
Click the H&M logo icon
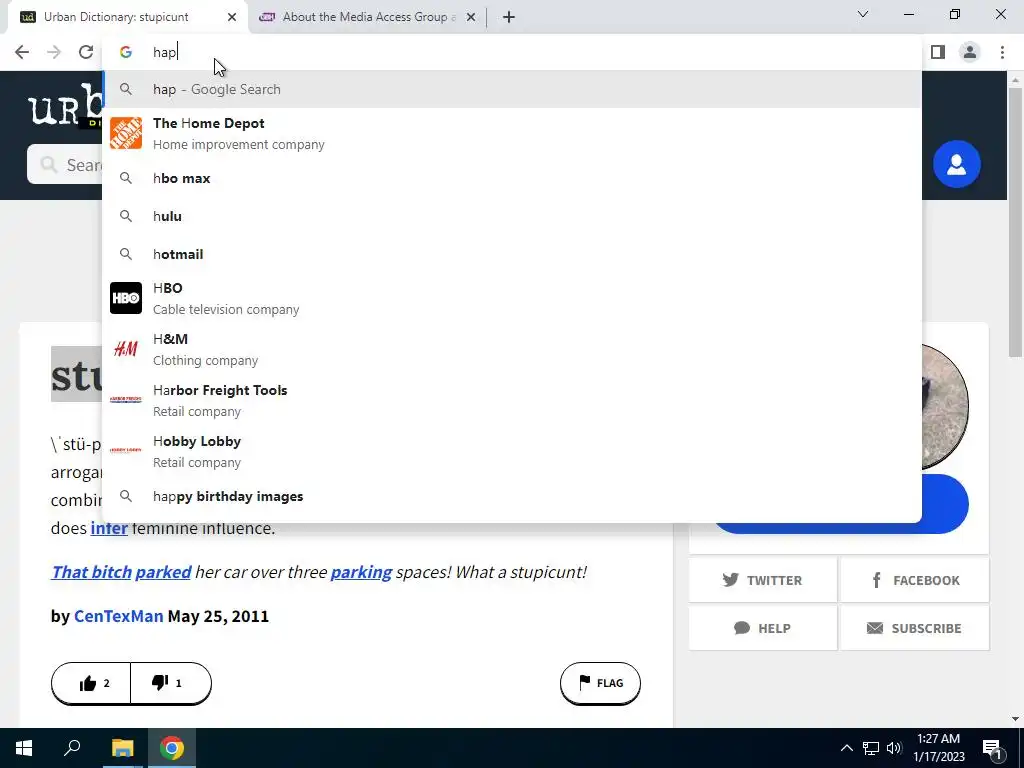click(126, 349)
